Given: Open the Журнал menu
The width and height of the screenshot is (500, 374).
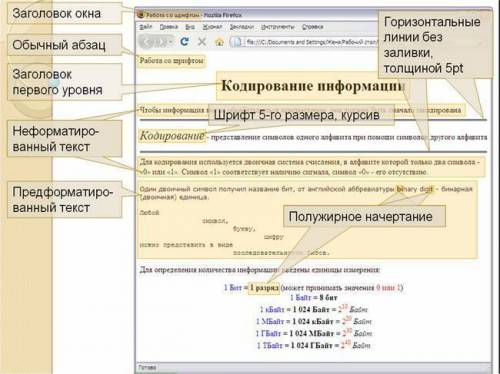Looking at the screenshot, I should point(212,27).
